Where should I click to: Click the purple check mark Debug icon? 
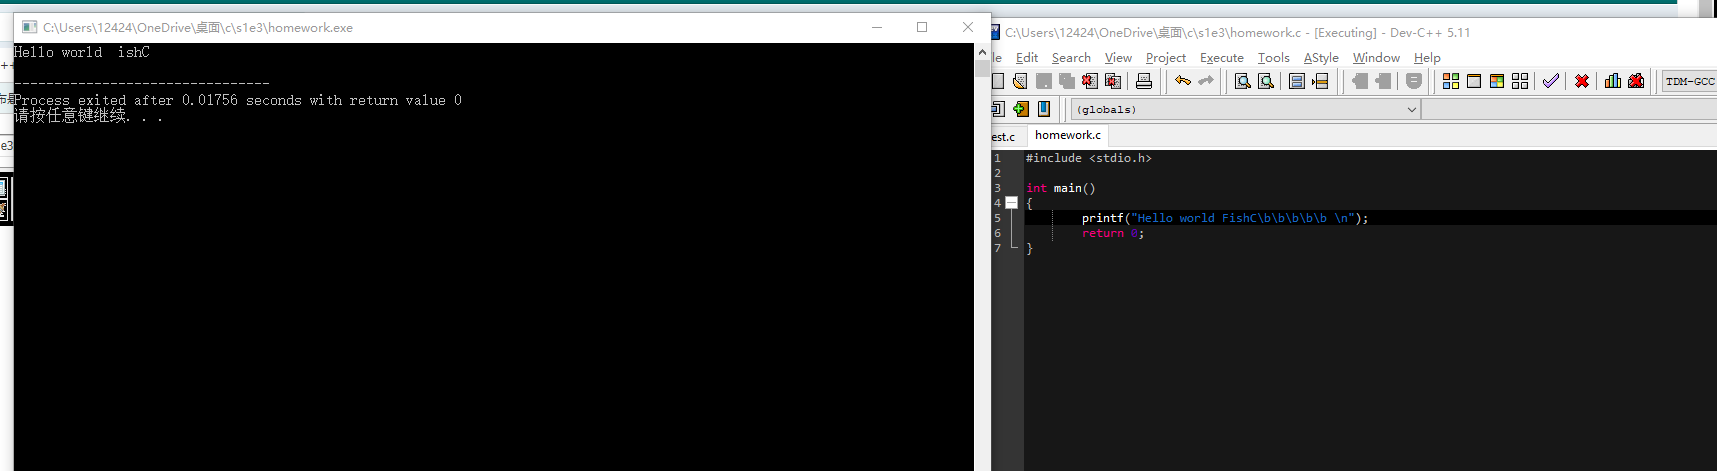pyautogui.click(x=1550, y=81)
